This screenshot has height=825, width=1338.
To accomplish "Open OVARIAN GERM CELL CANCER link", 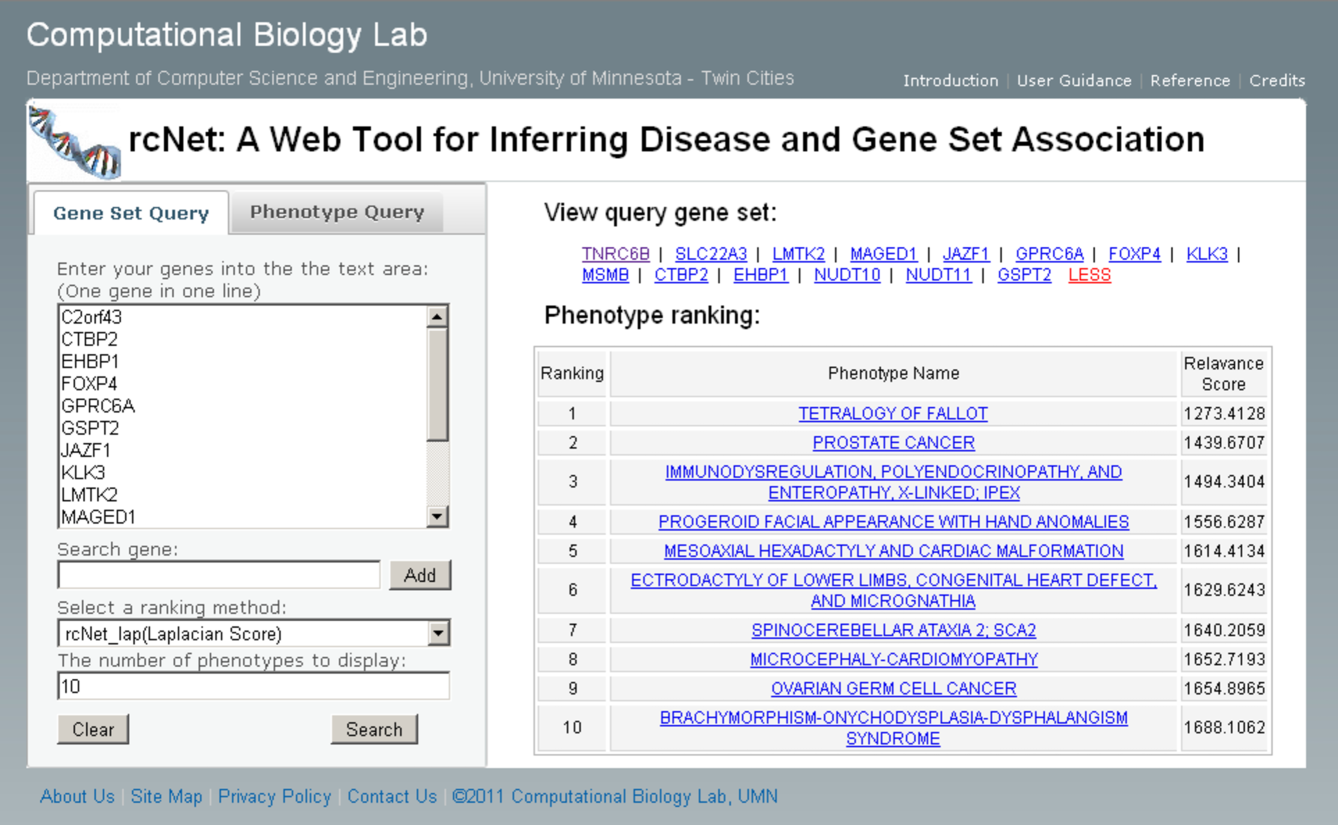I will tap(893, 688).
